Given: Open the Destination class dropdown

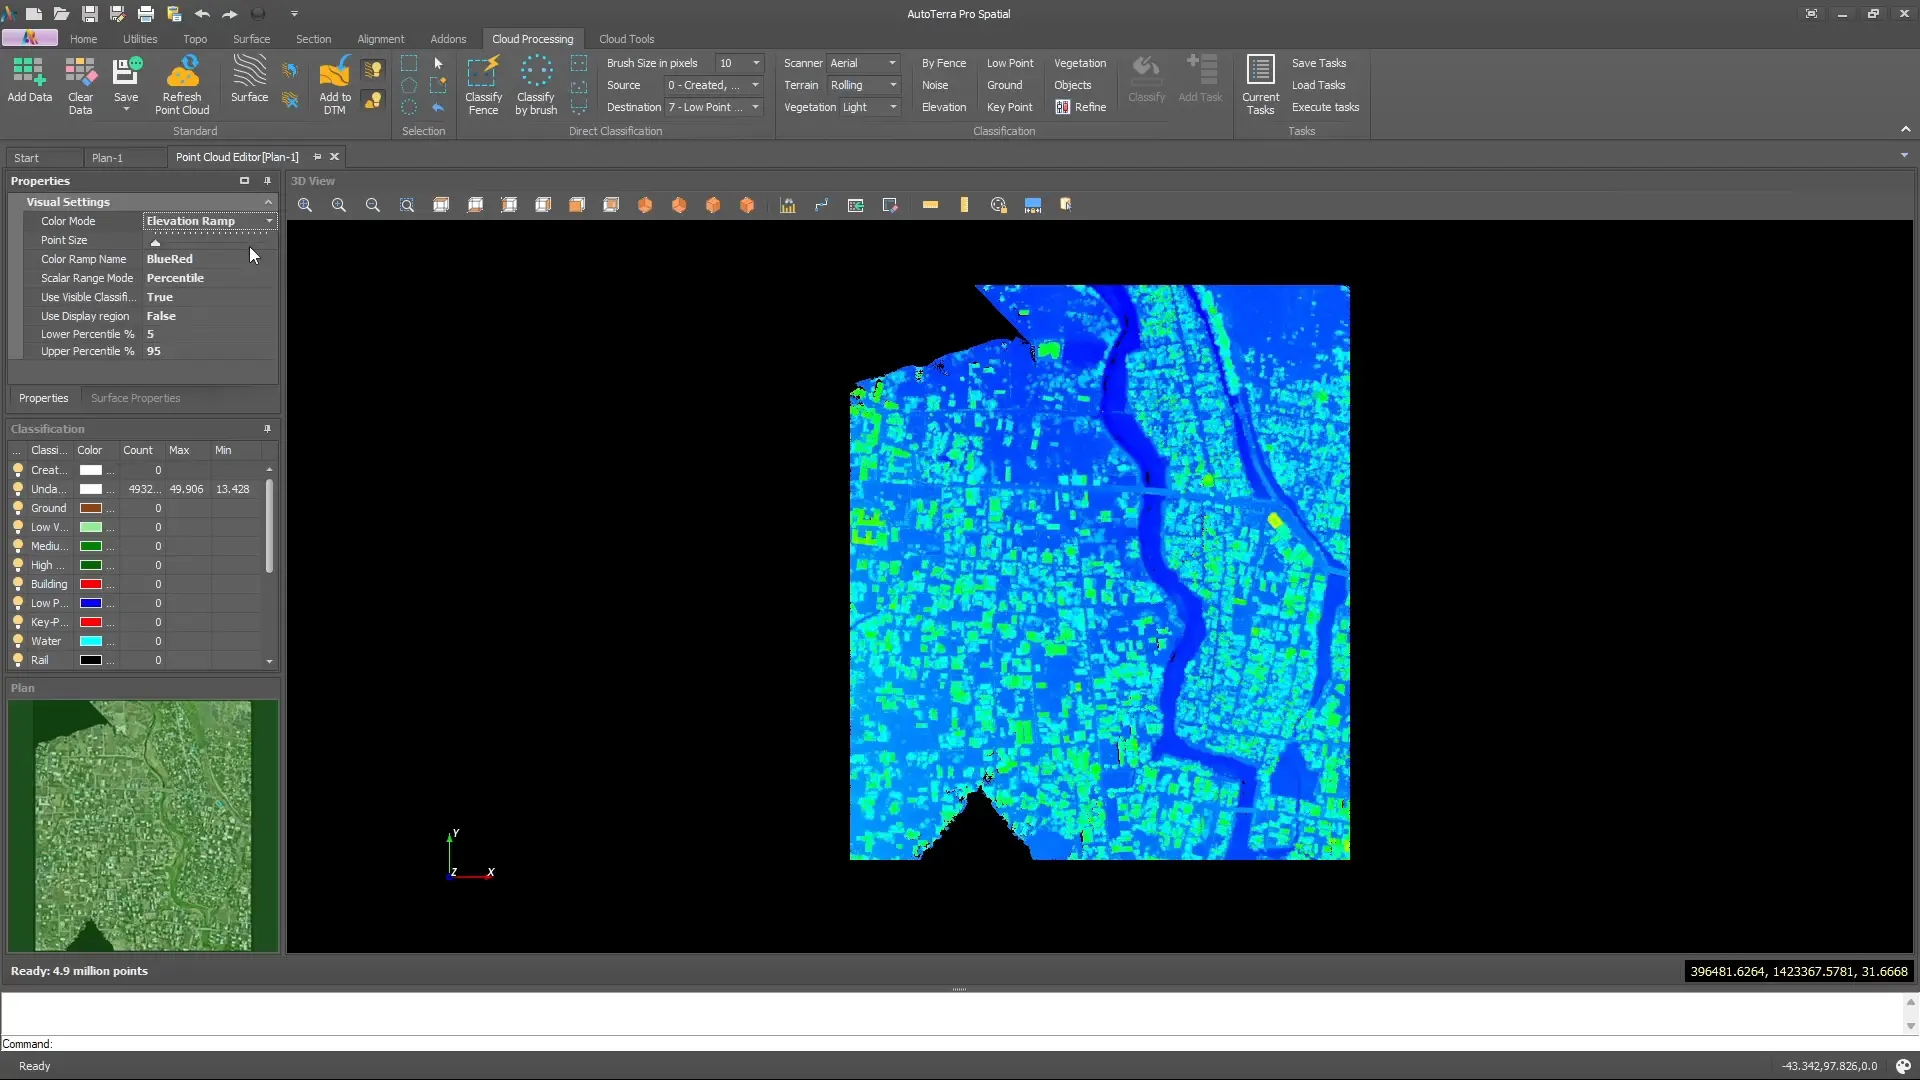Looking at the screenshot, I should pos(714,107).
